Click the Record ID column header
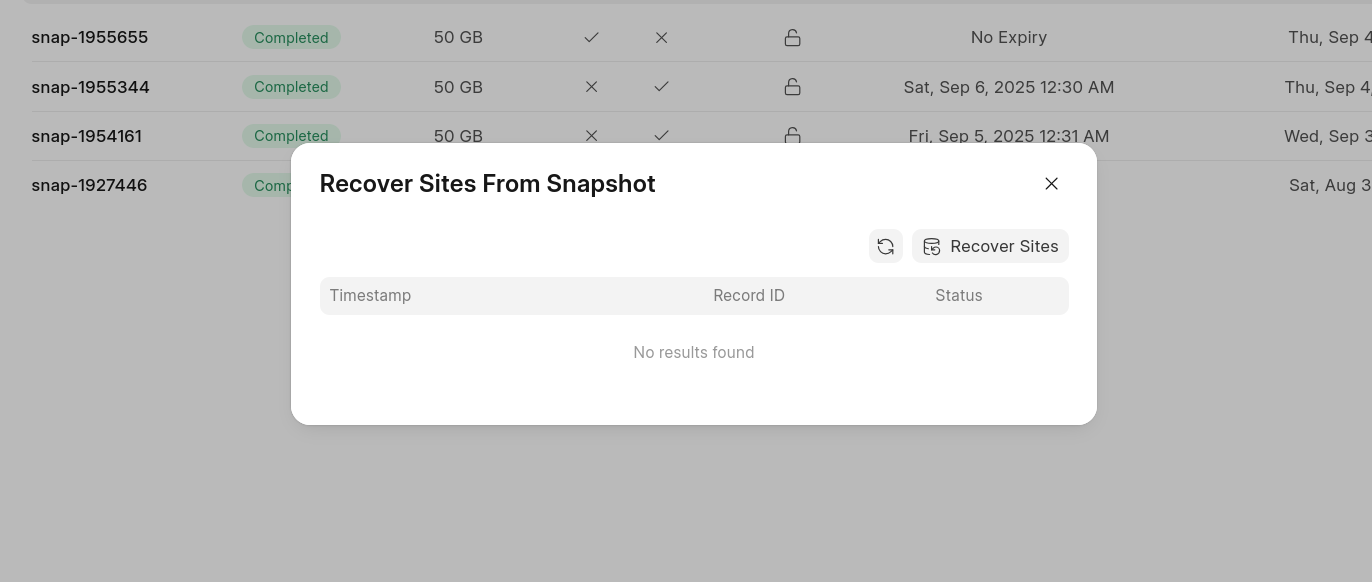 click(749, 296)
